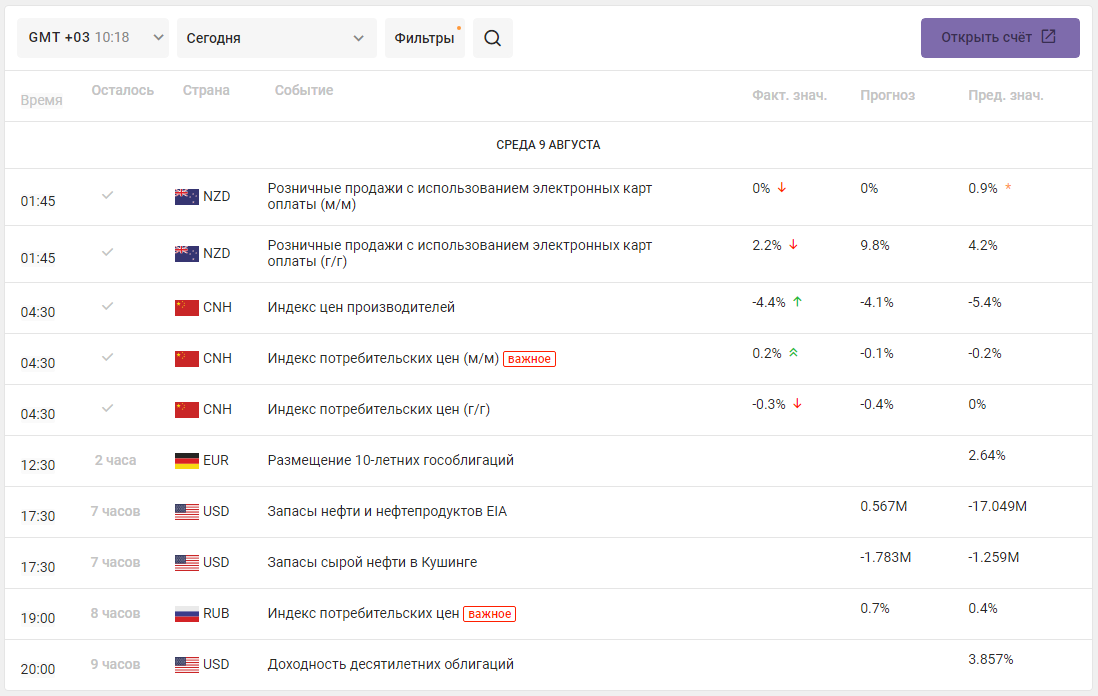
Task: Click the checkmark in the 01:45 м/м row
Action: 107,195
